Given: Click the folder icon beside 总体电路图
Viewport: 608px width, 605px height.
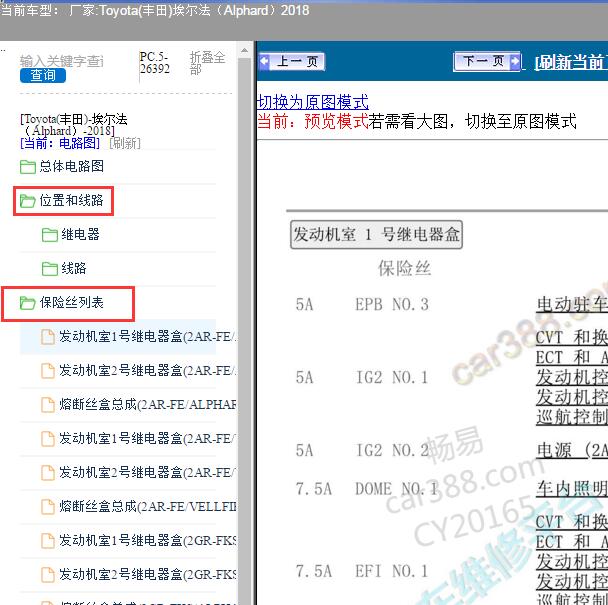Looking at the screenshot, I should tap(28, 167).
